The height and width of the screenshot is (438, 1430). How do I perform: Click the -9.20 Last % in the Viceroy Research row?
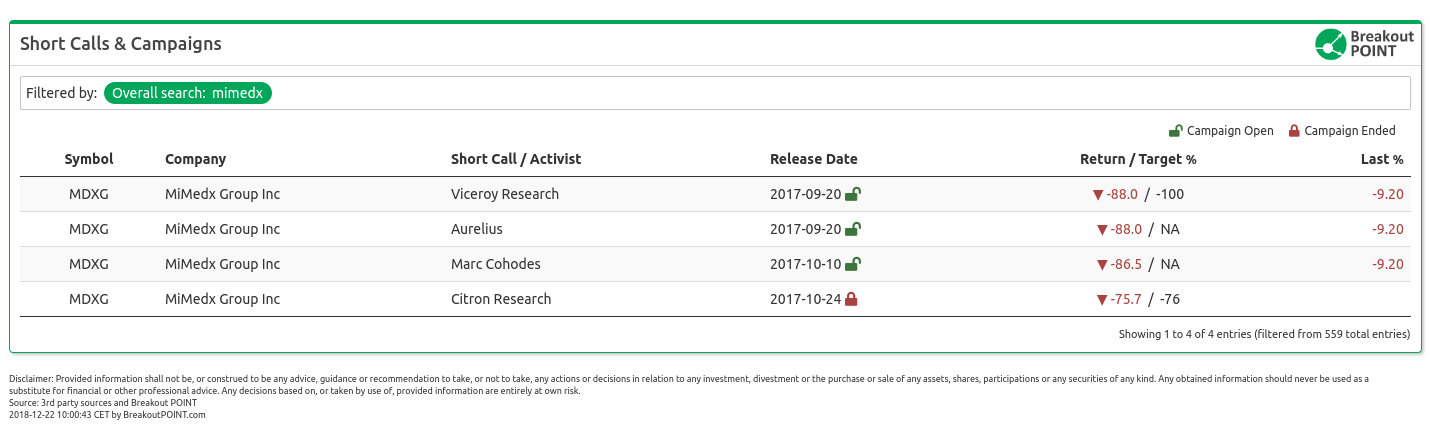tap(1388, 194)
